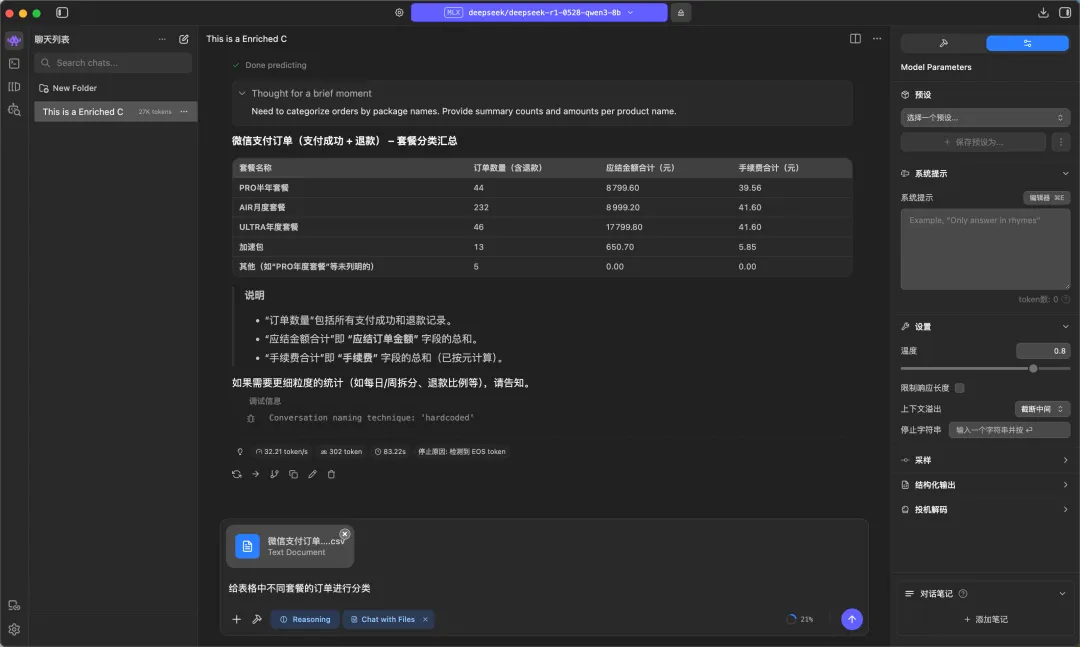Click the token count help icon
Viewport: 1080px width, 647px height.
coord(1066,299)
